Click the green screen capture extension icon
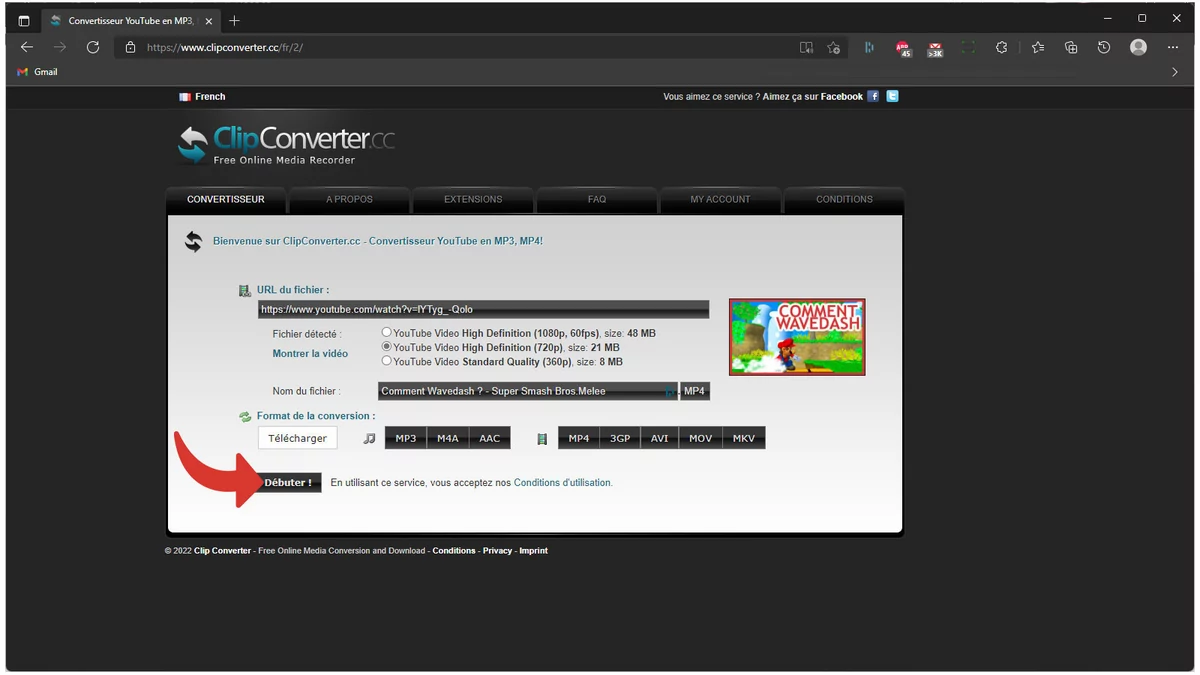Screen dimensions: 1200x675 [x=968, y=47]
